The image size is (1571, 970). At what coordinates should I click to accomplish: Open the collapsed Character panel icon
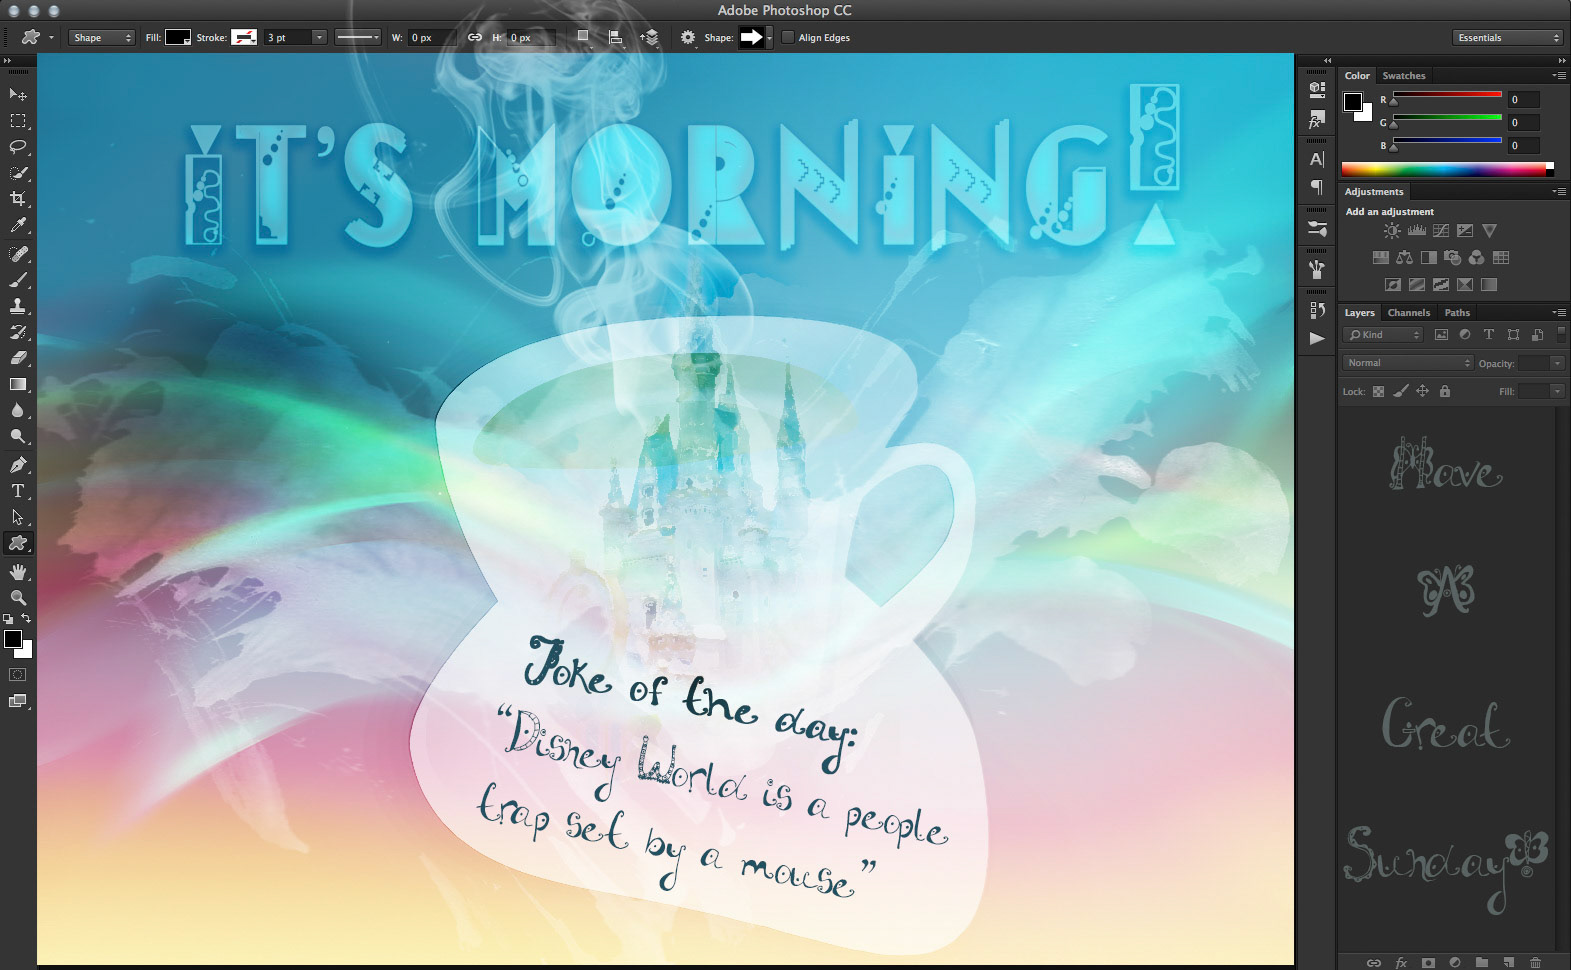coord(1317,159)
